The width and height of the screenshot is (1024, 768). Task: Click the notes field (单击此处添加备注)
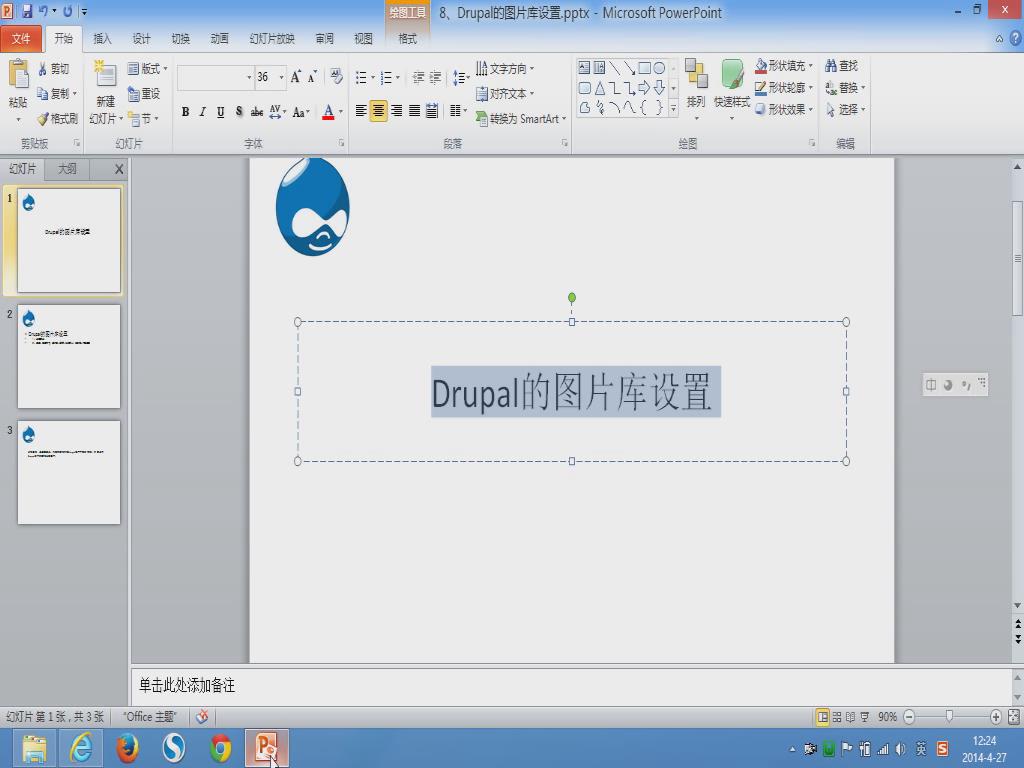(571, 686)
